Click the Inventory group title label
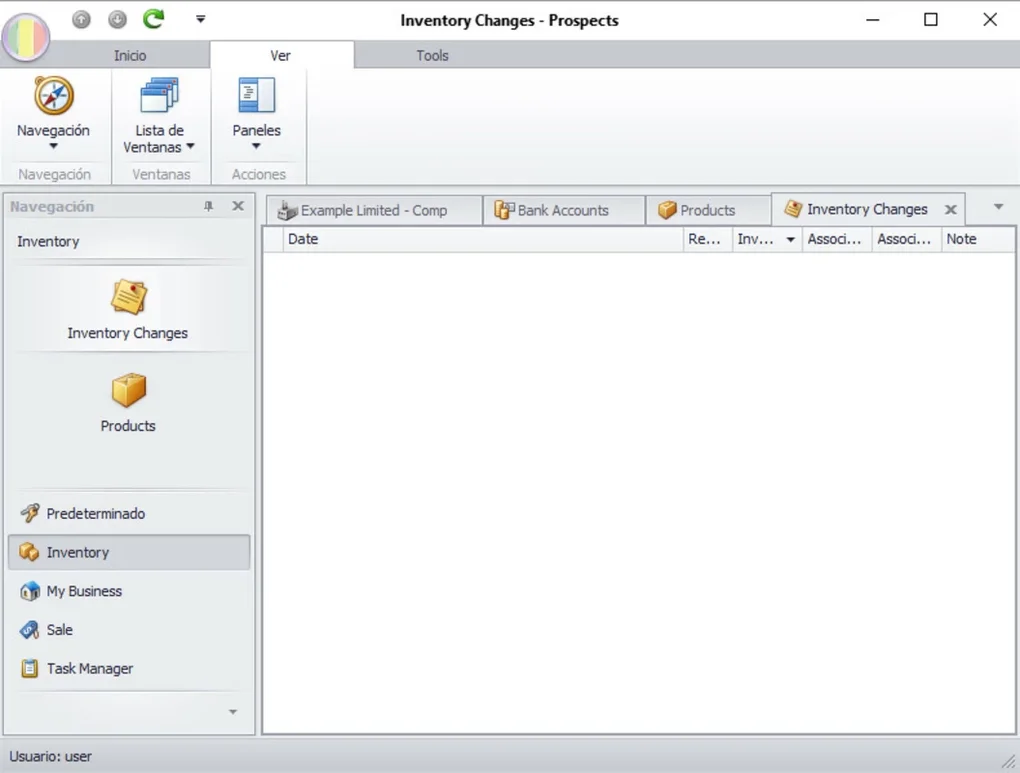Viewport: 1020px width, 773px height. tap(48, 241)
